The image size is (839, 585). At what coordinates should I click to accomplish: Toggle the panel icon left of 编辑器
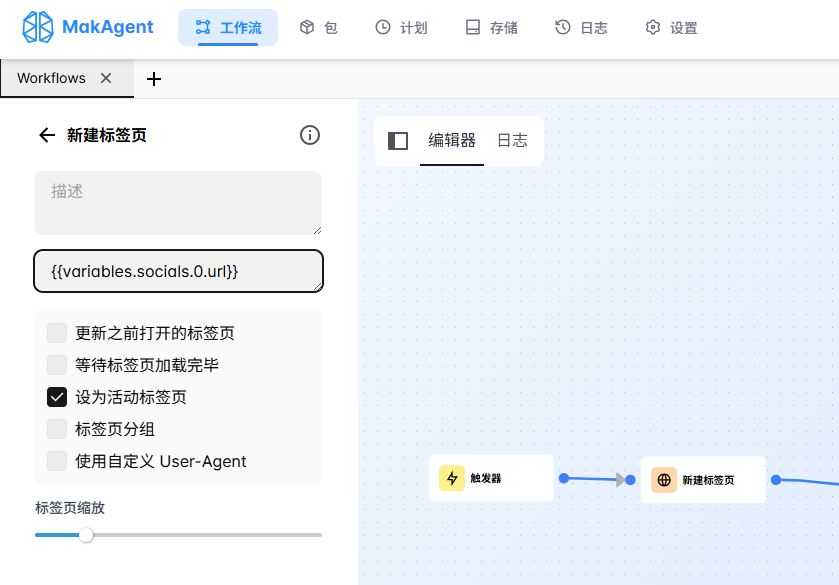click(x=397, y=141)
